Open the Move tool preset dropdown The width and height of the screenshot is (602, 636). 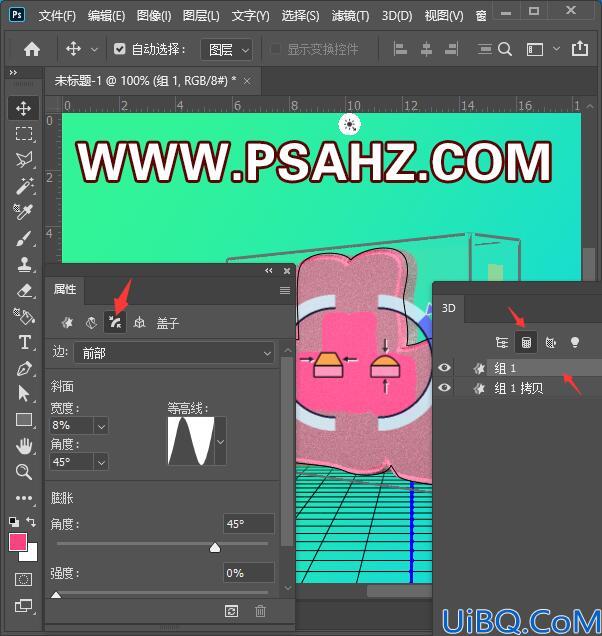coord(94,50)
